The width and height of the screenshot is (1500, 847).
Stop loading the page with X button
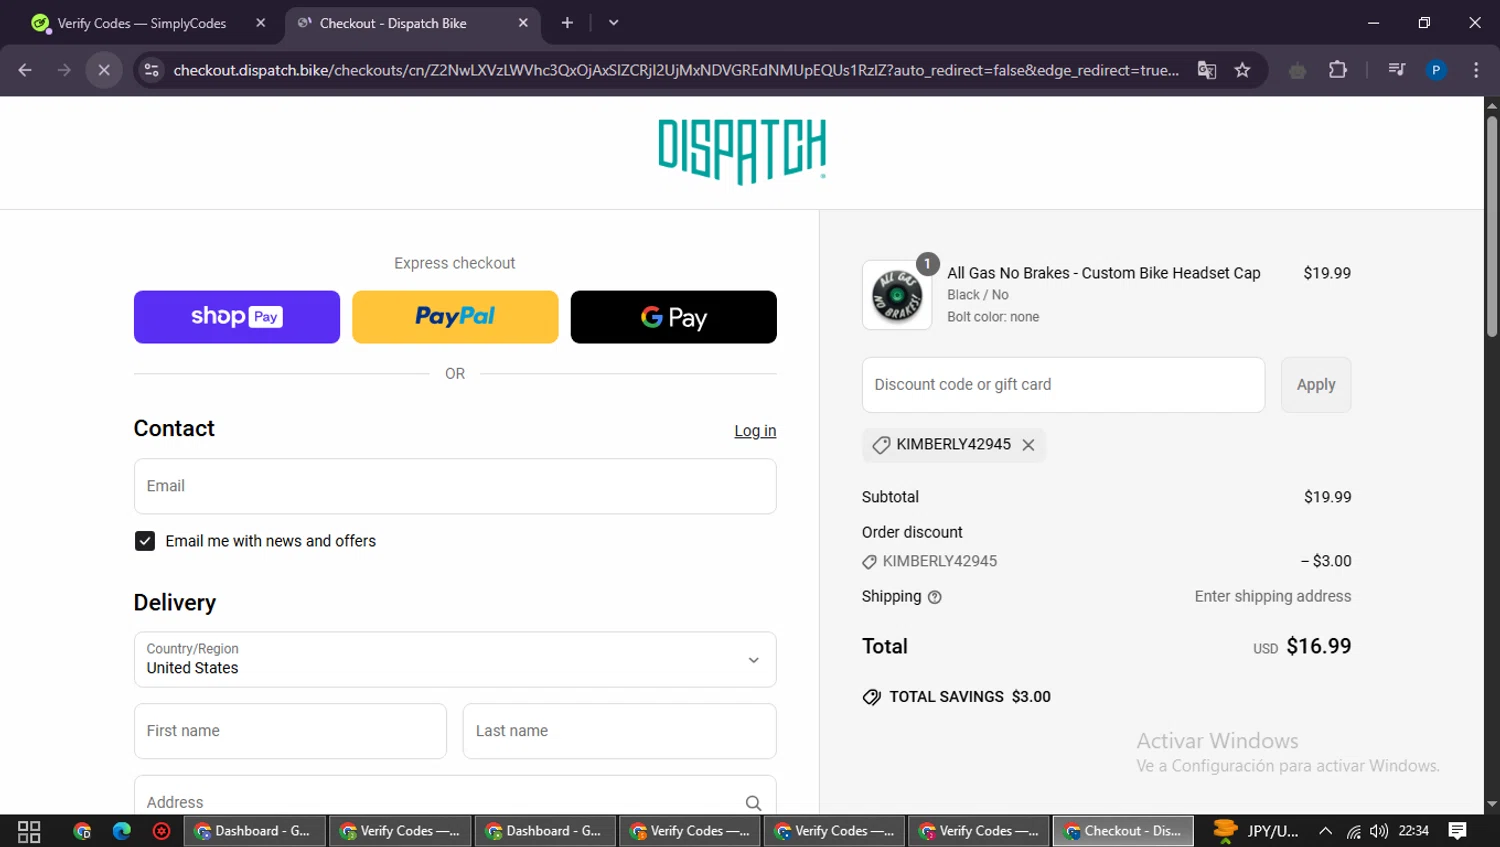coord(104,70)
